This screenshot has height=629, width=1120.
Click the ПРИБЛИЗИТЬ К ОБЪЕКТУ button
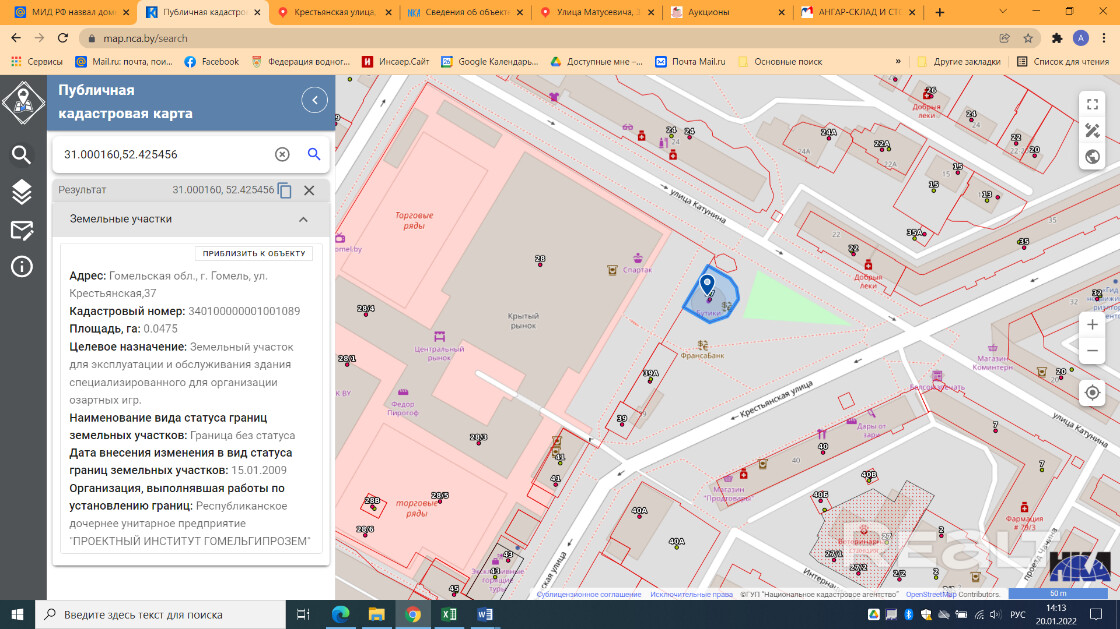click(254, 253)
